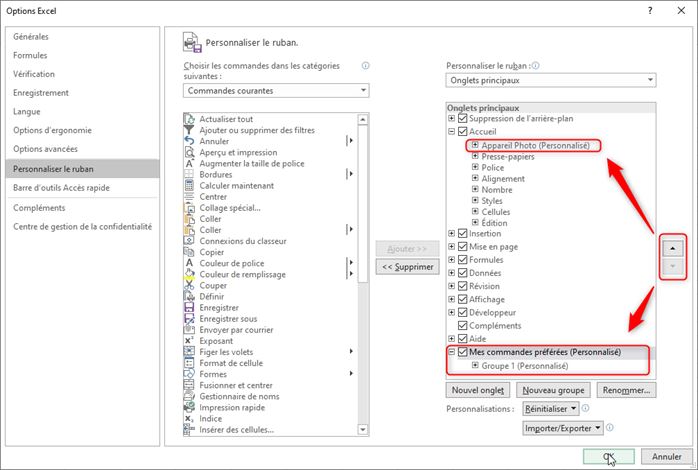
Task: Click the Enregistrer floppy disk icon
Action: [x=190, y=307]
